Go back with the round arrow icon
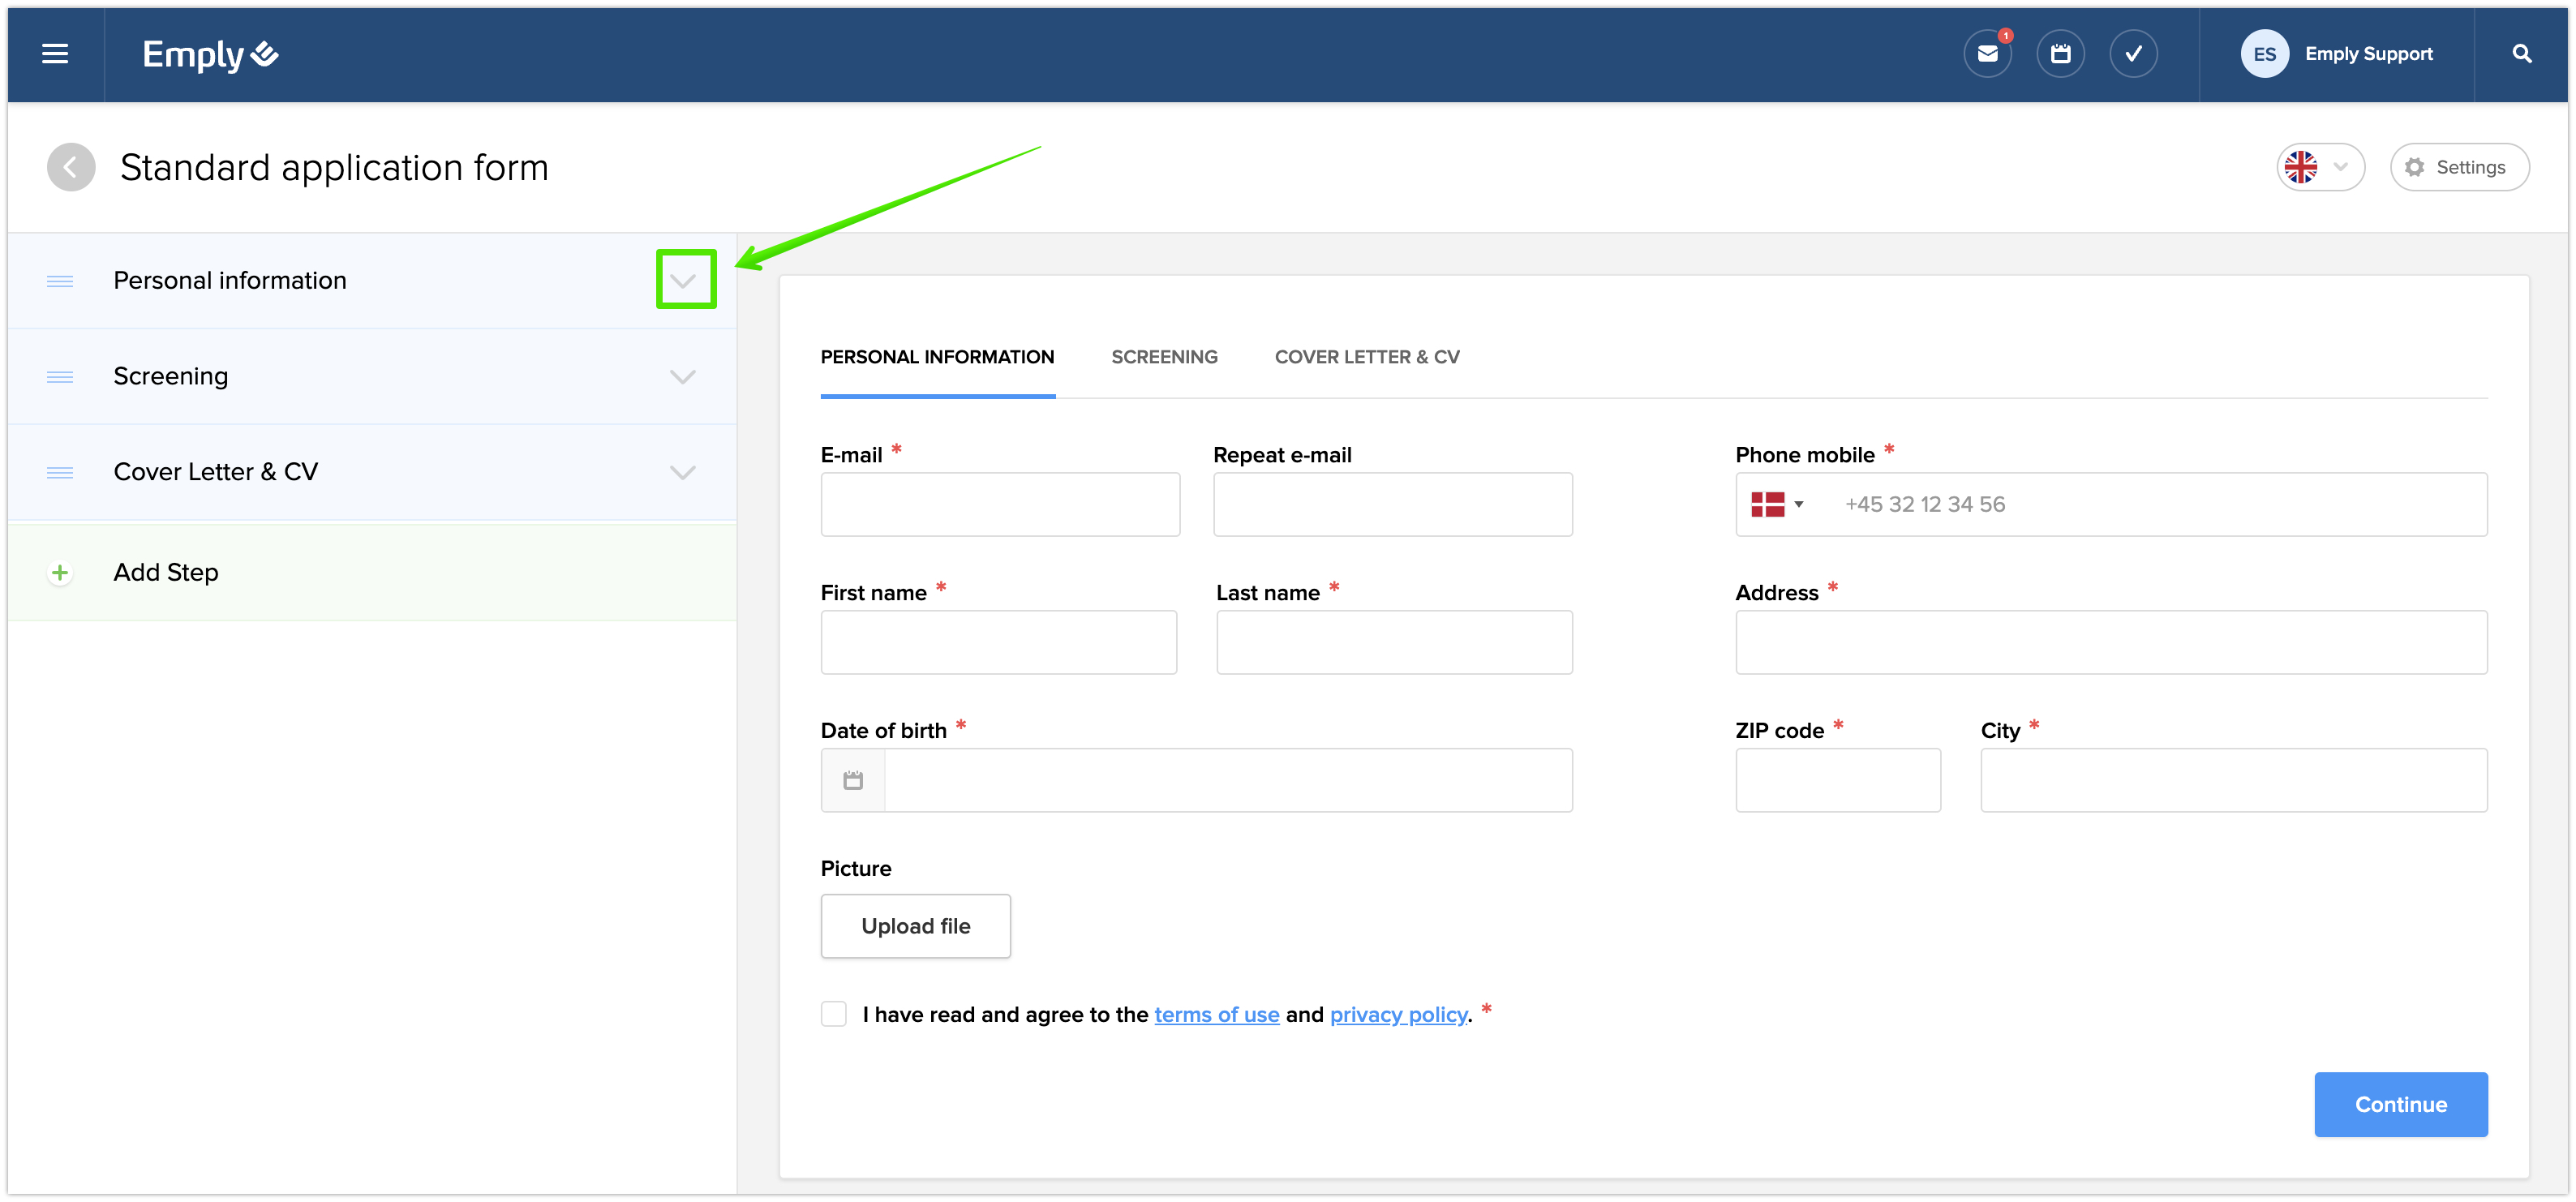This screenshot has height=1202, width=2576. click(x=71, y=167)
